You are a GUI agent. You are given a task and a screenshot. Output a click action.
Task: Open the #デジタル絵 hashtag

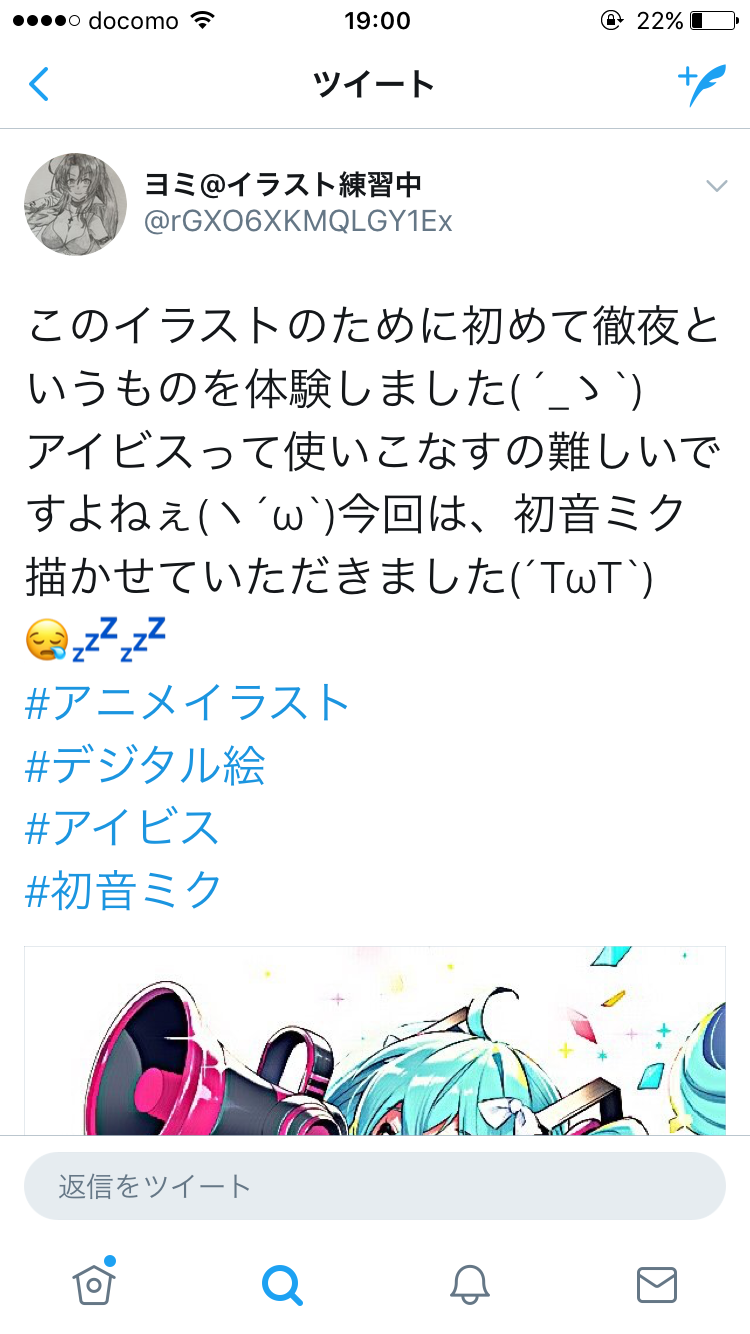pyautogui.click(x=145, y=765)
